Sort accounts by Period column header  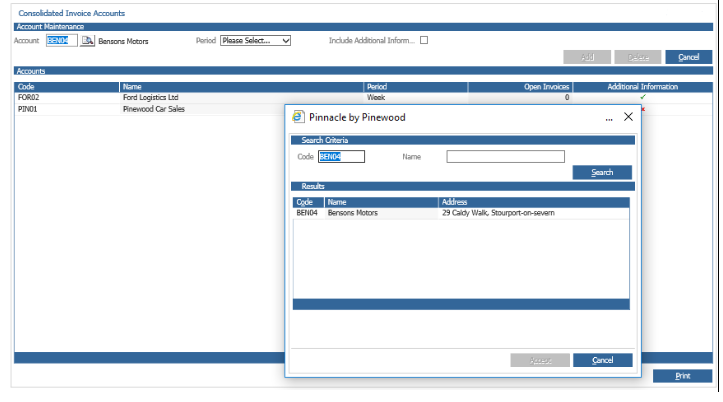click(x=416, y=87)
